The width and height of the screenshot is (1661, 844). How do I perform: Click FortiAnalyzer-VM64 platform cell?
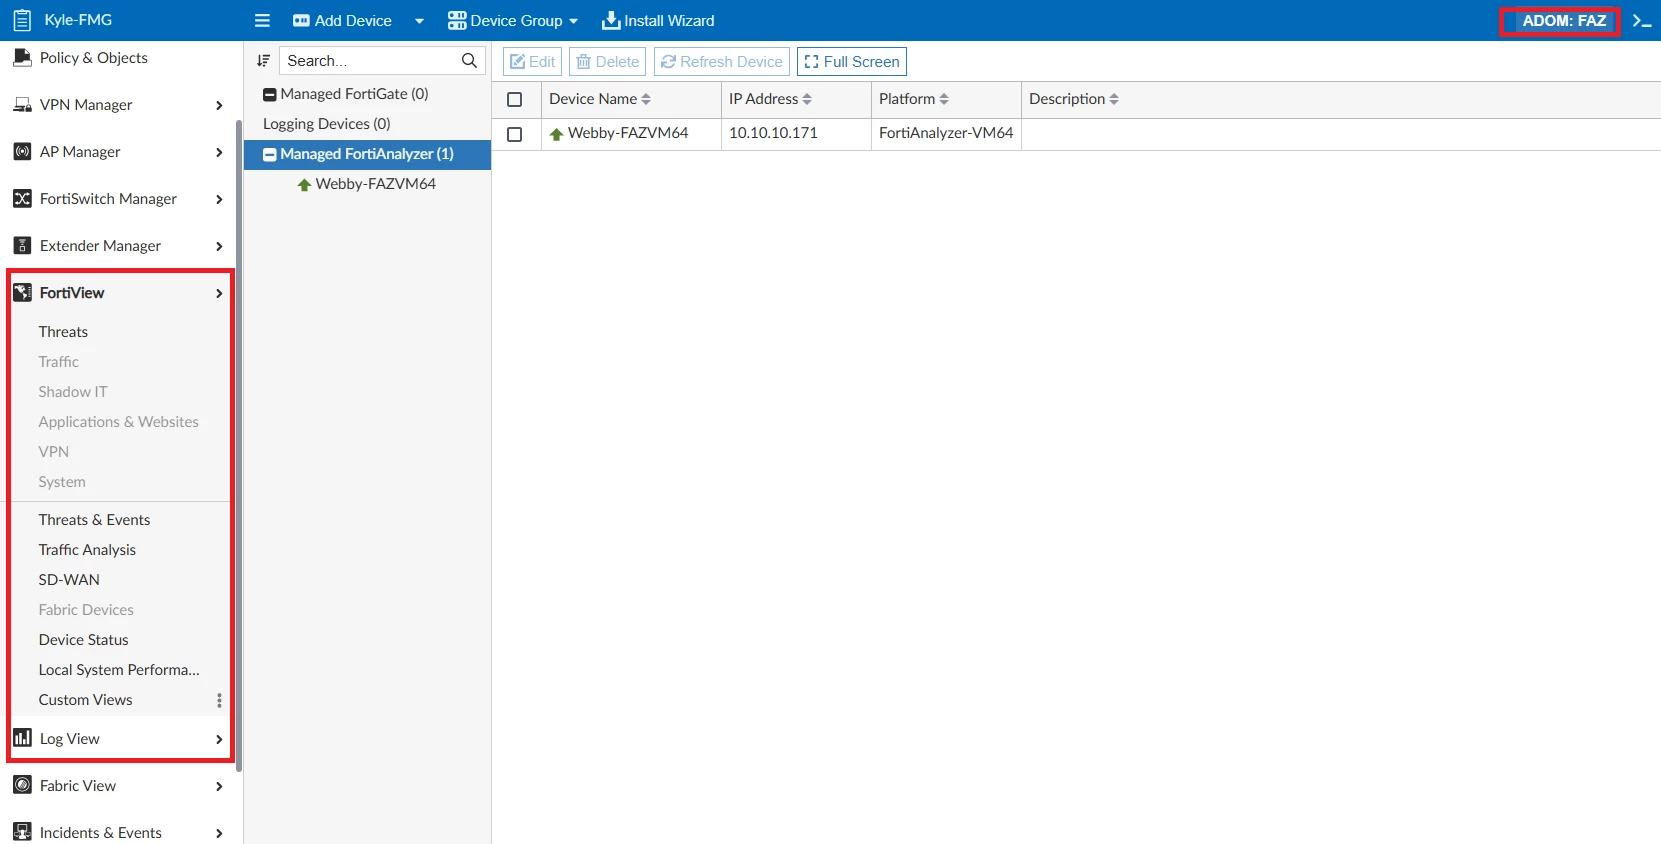946,133
